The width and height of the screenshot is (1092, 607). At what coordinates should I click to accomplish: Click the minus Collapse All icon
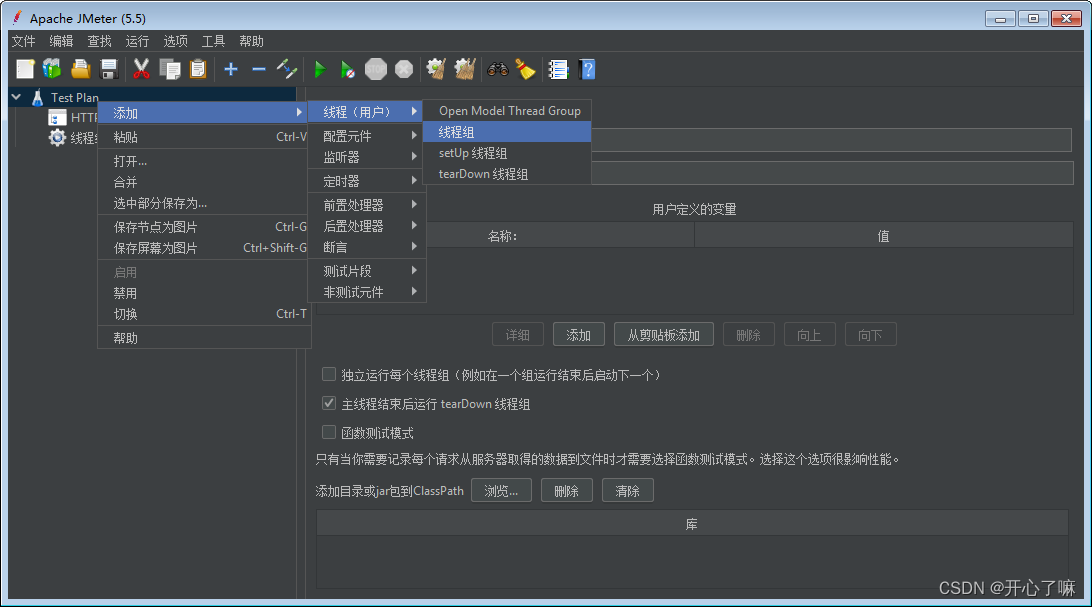click(258, 69)
